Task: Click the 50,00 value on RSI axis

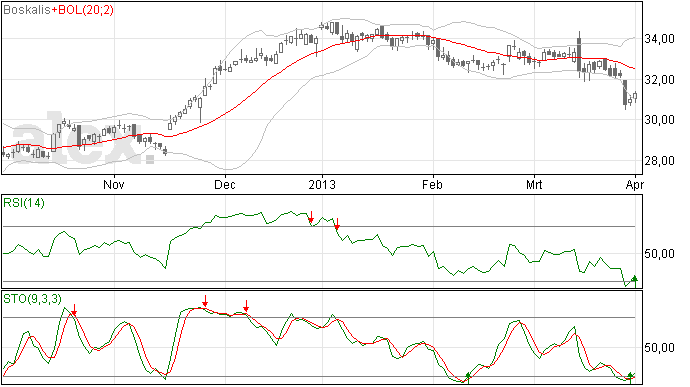Action: click(659, 254)
